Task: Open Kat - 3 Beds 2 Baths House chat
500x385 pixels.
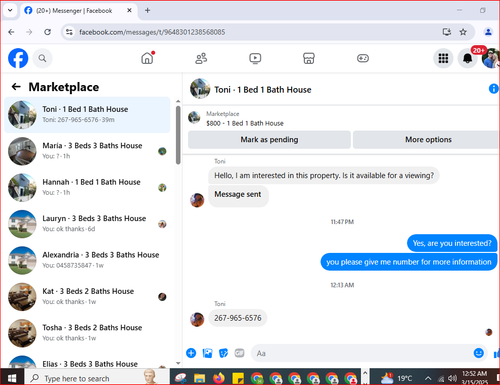Action: [87, 296]
